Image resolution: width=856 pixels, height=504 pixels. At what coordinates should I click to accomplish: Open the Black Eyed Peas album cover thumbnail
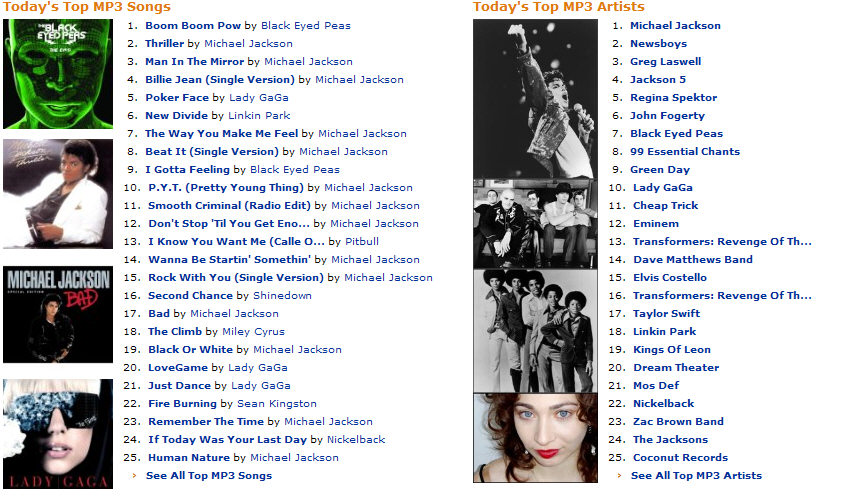(58, 74)
